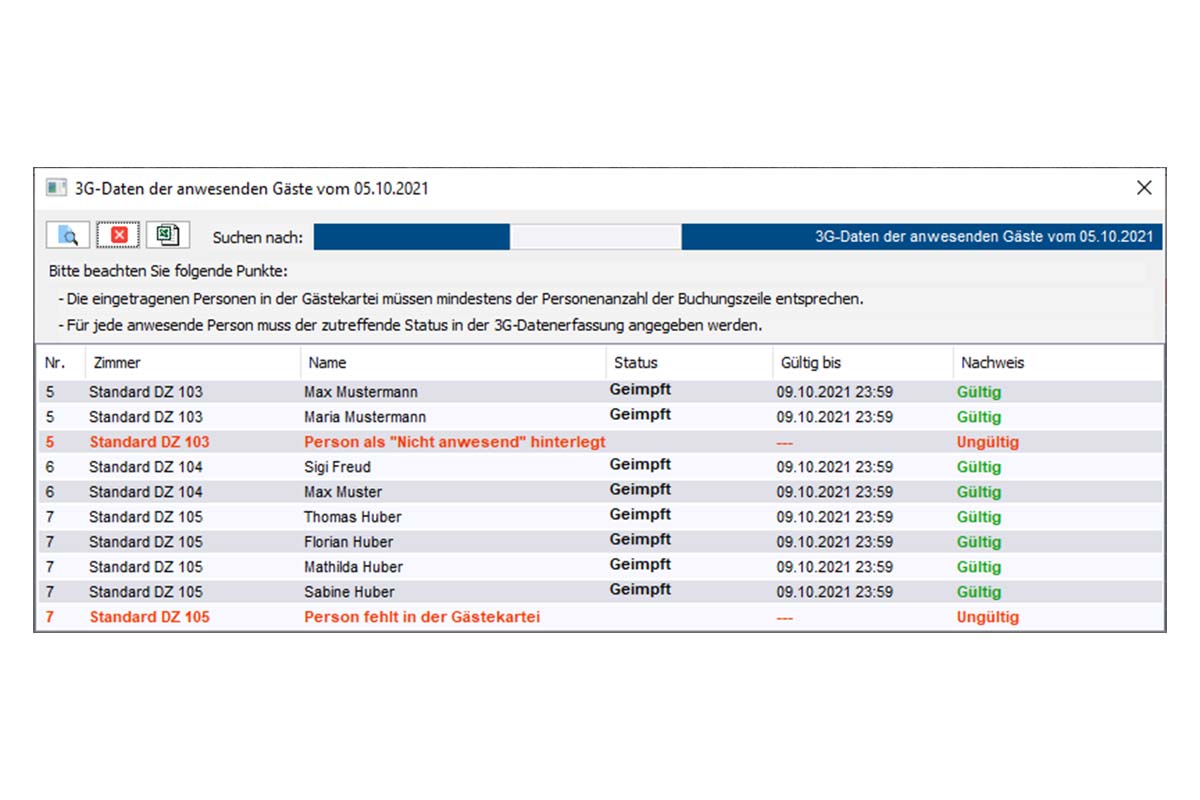This screenshot has height=800, width=1200.
Task: Close the 3G-Daten dialog window
Action: click(x=1144, y=188)
